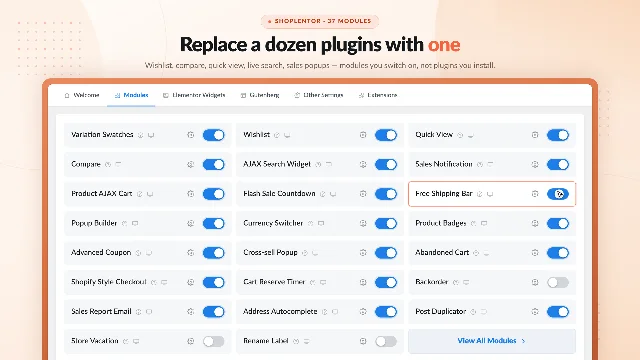This screenshot has height=360, width=640.
Task: Open settings gear for Rename Label
Action: coord(363,341)
